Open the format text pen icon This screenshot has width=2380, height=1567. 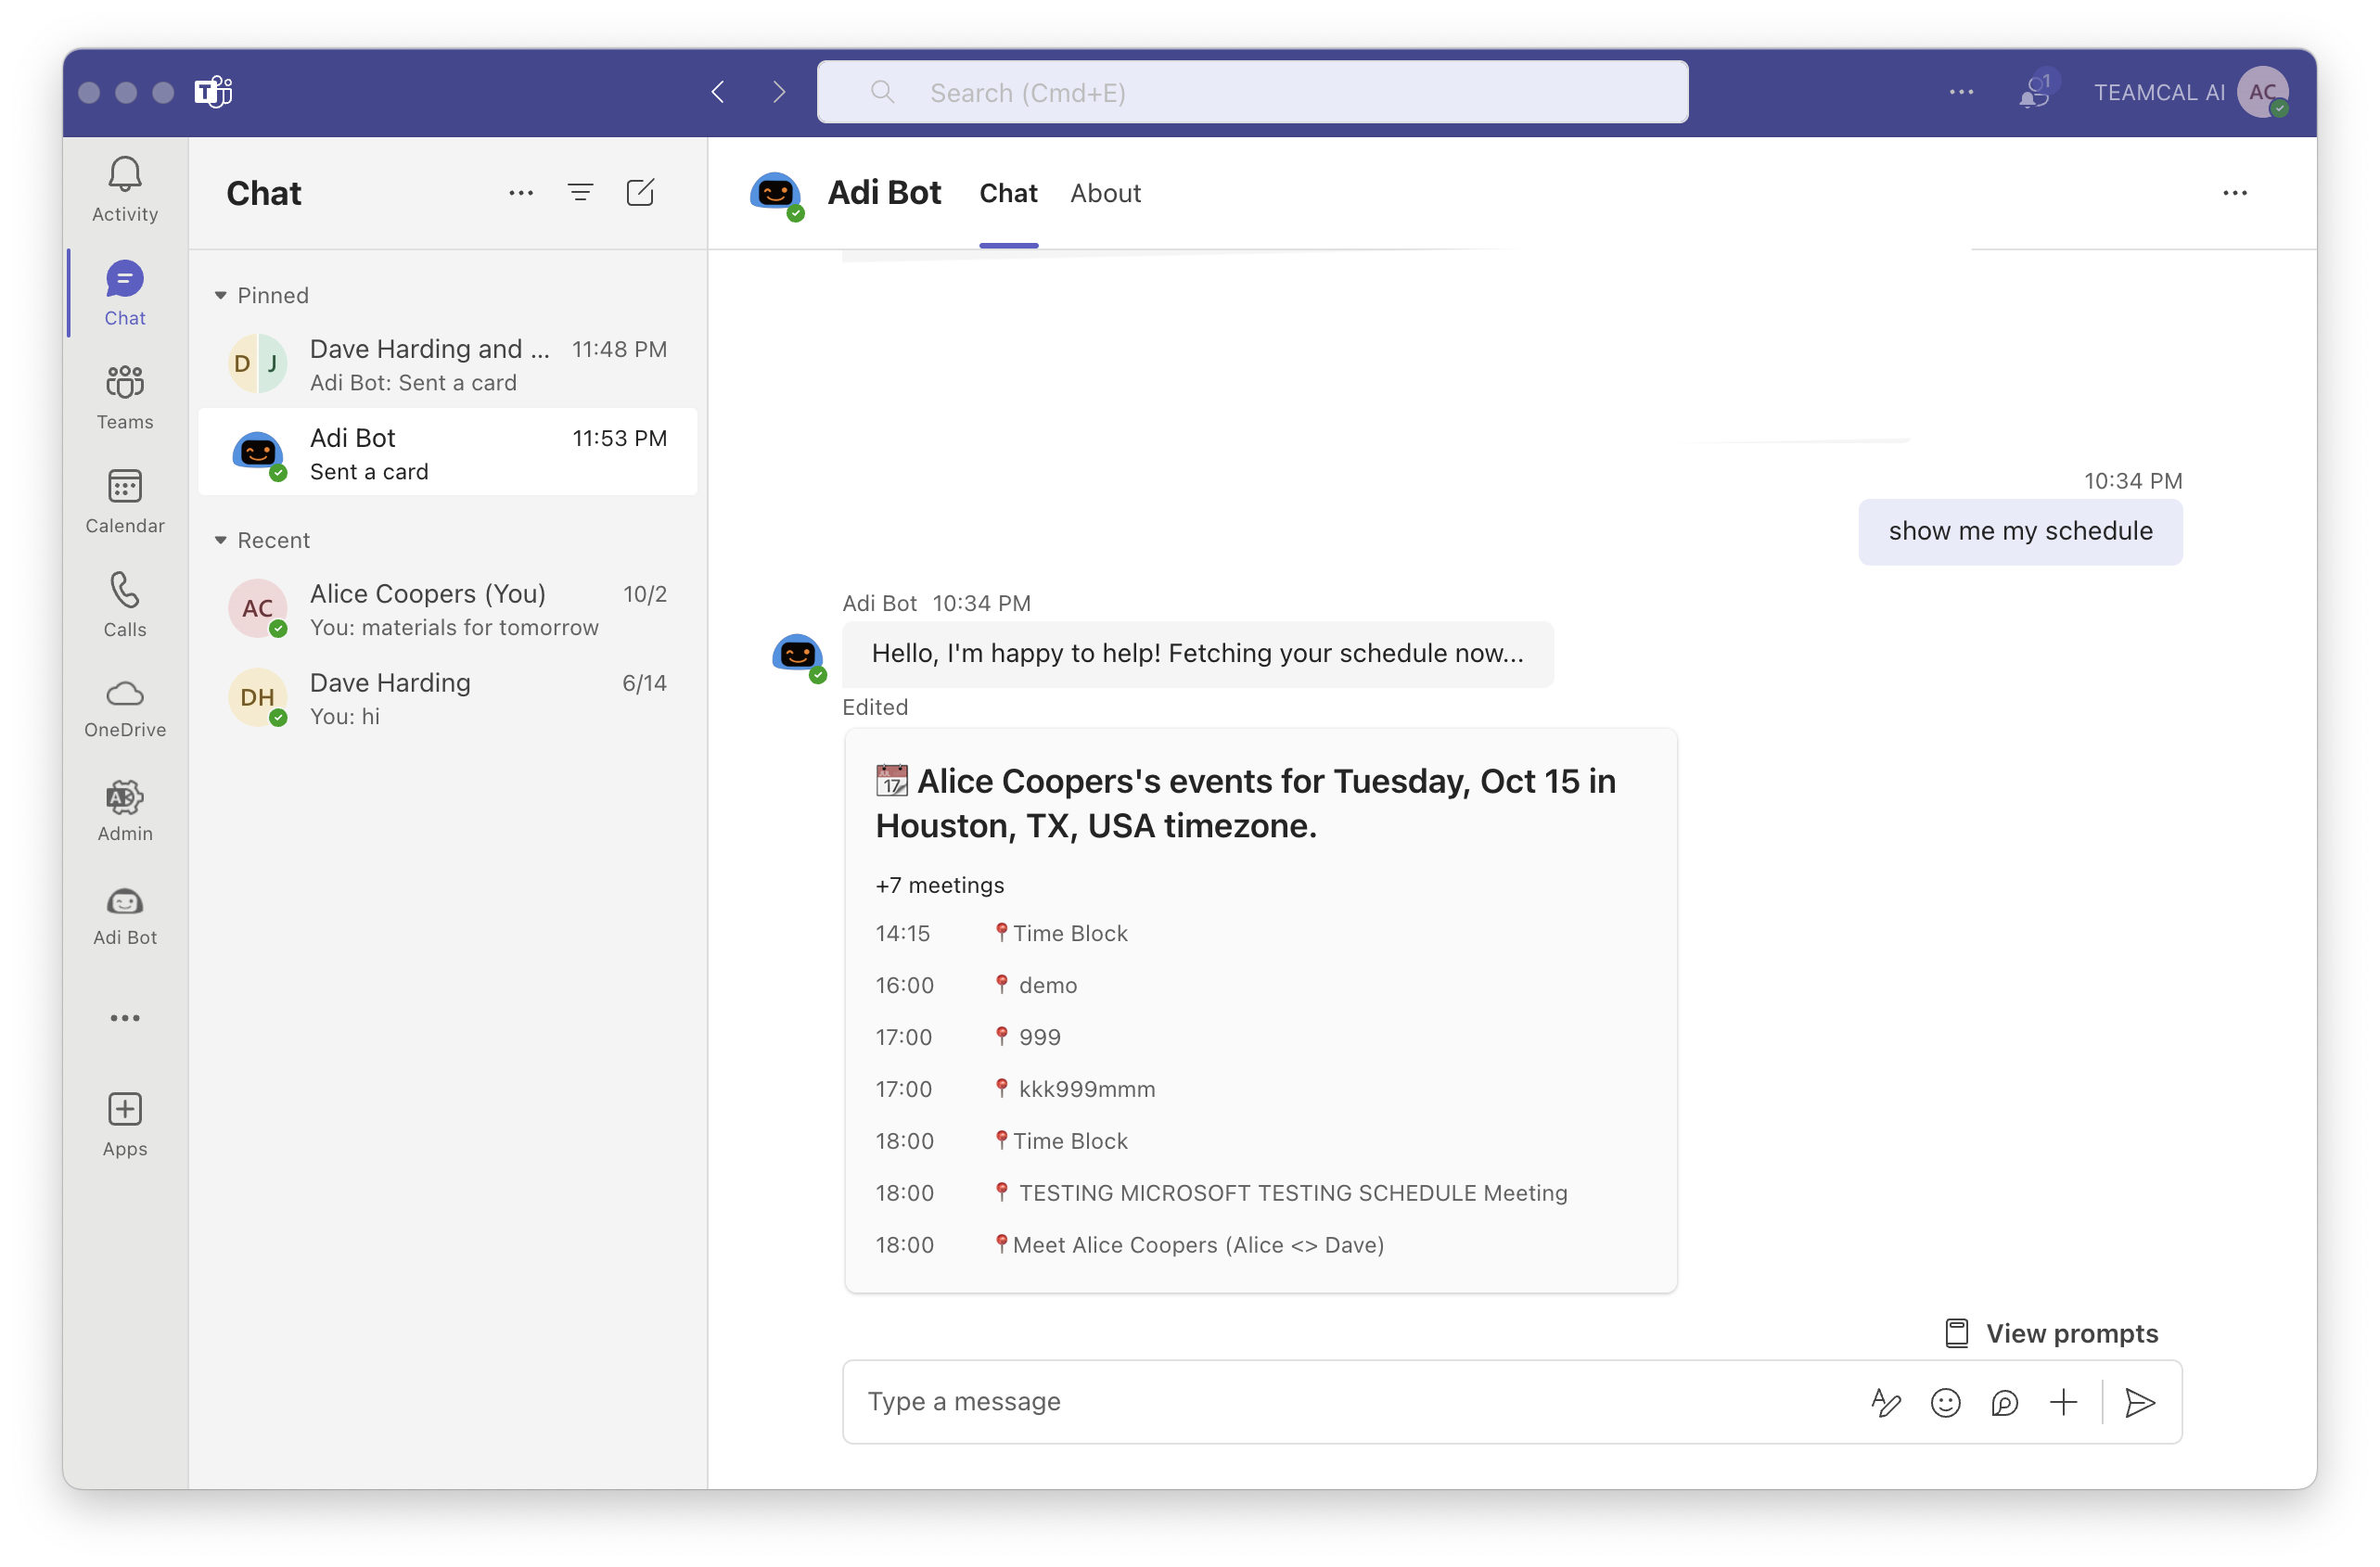(x=1885, y=1402)
